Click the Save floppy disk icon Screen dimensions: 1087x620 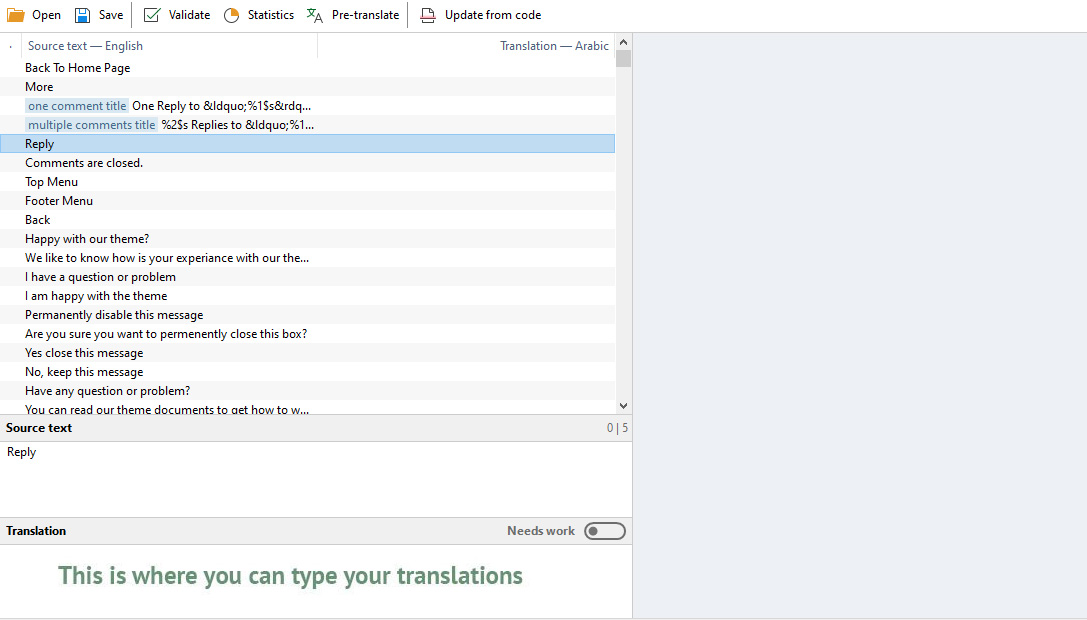pos(83,15)
